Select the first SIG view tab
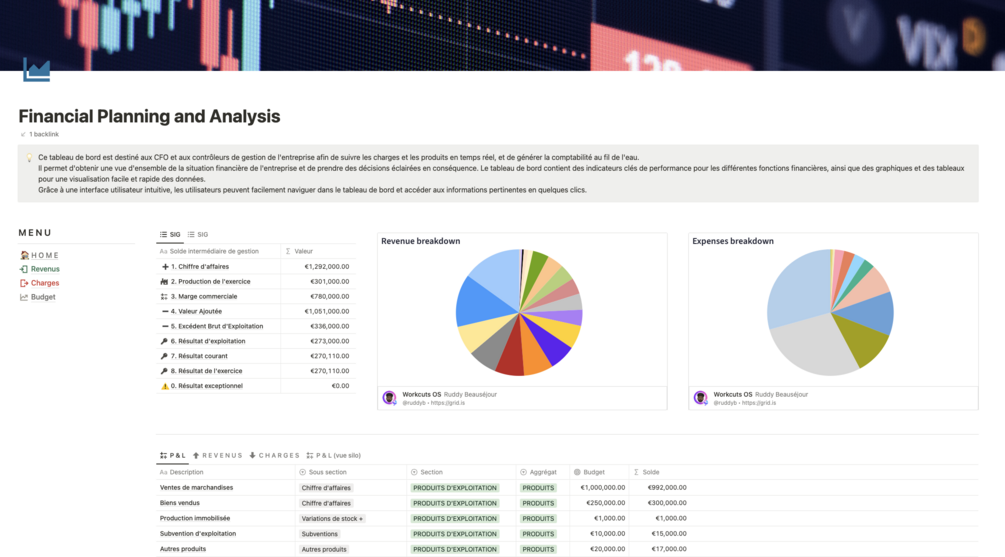 pyautogui.click(x=170, y=235)
